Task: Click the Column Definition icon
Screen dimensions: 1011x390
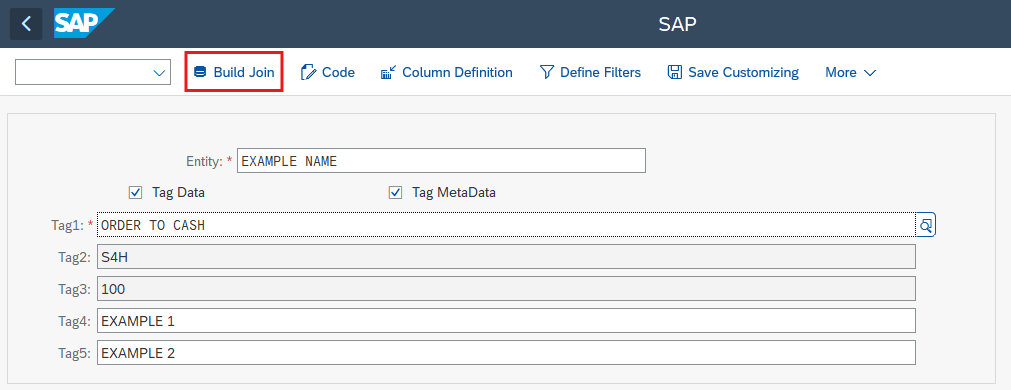Action: [x=388, y=72]
